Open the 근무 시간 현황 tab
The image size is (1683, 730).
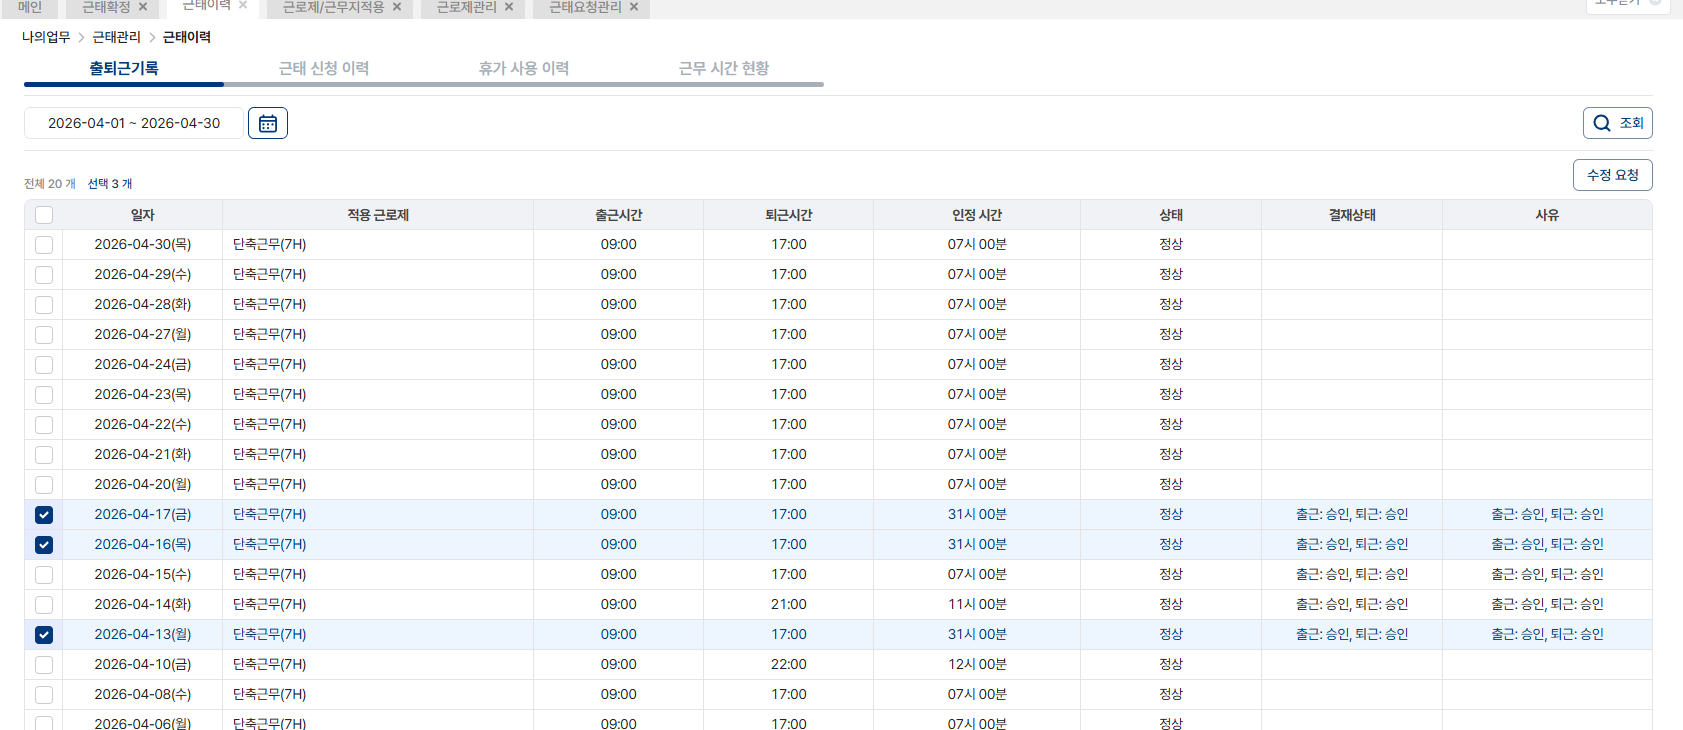pos(724,68)
